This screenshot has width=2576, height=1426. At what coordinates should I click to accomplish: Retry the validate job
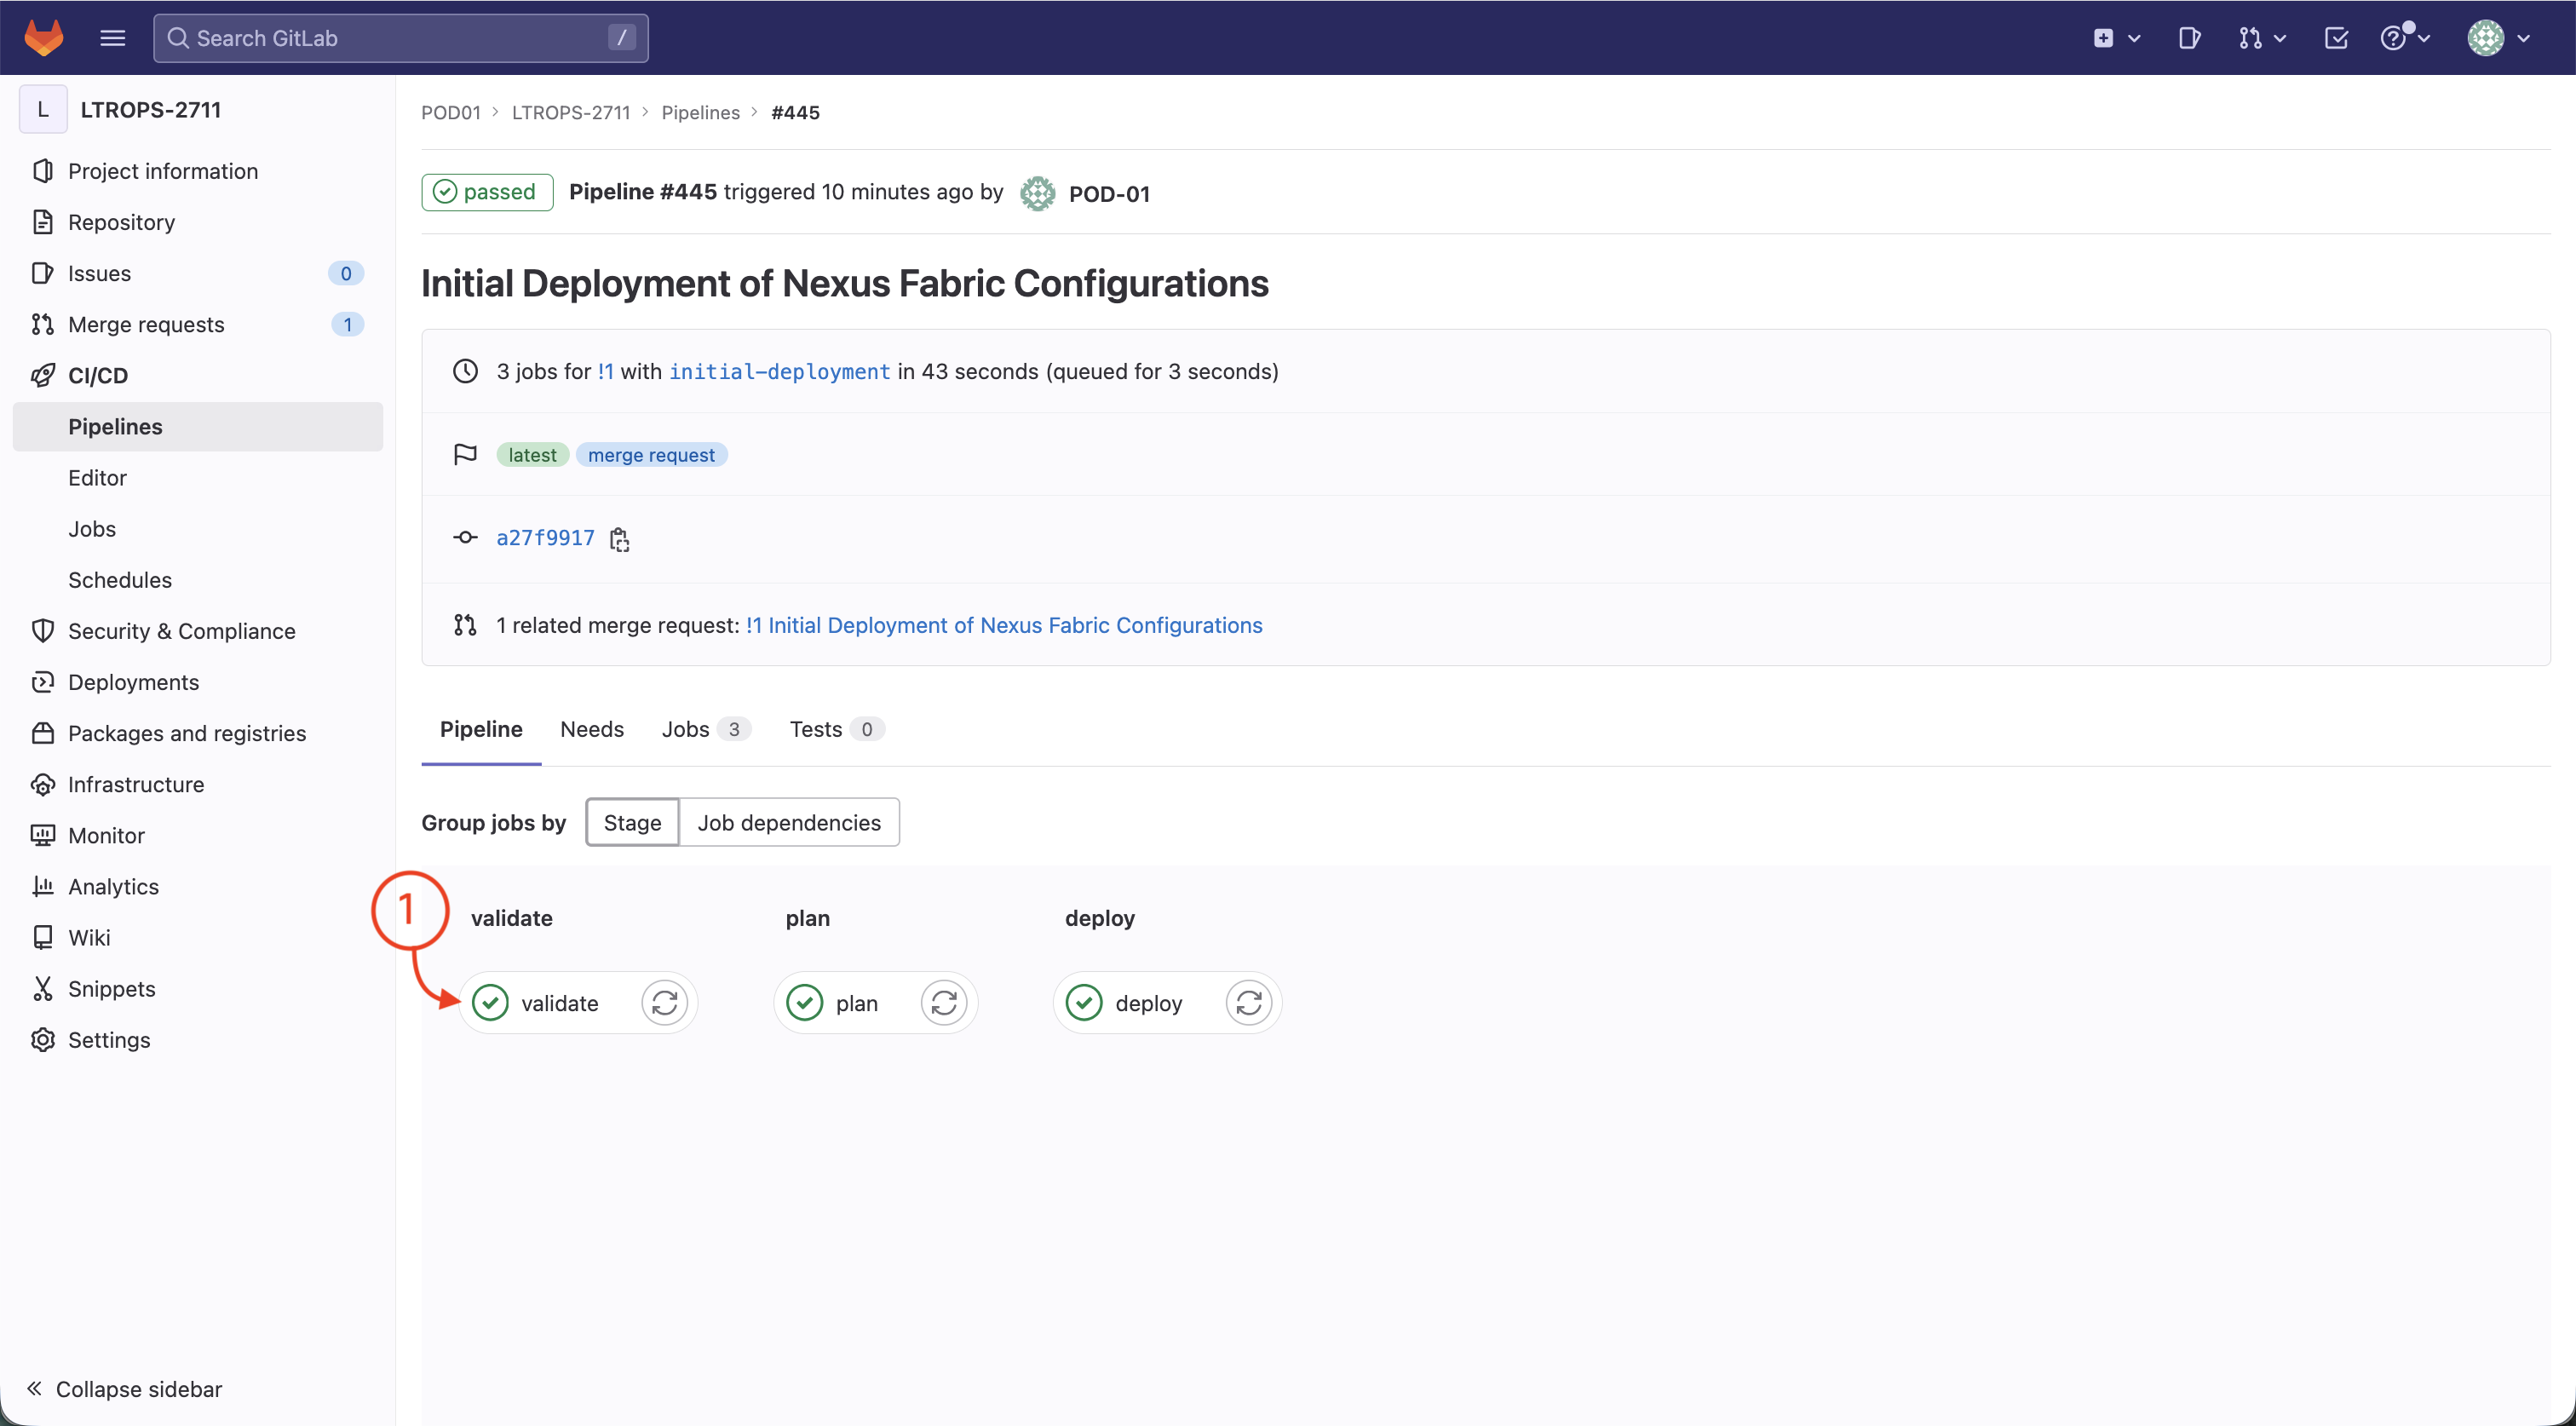click(x=664, y=1002)
